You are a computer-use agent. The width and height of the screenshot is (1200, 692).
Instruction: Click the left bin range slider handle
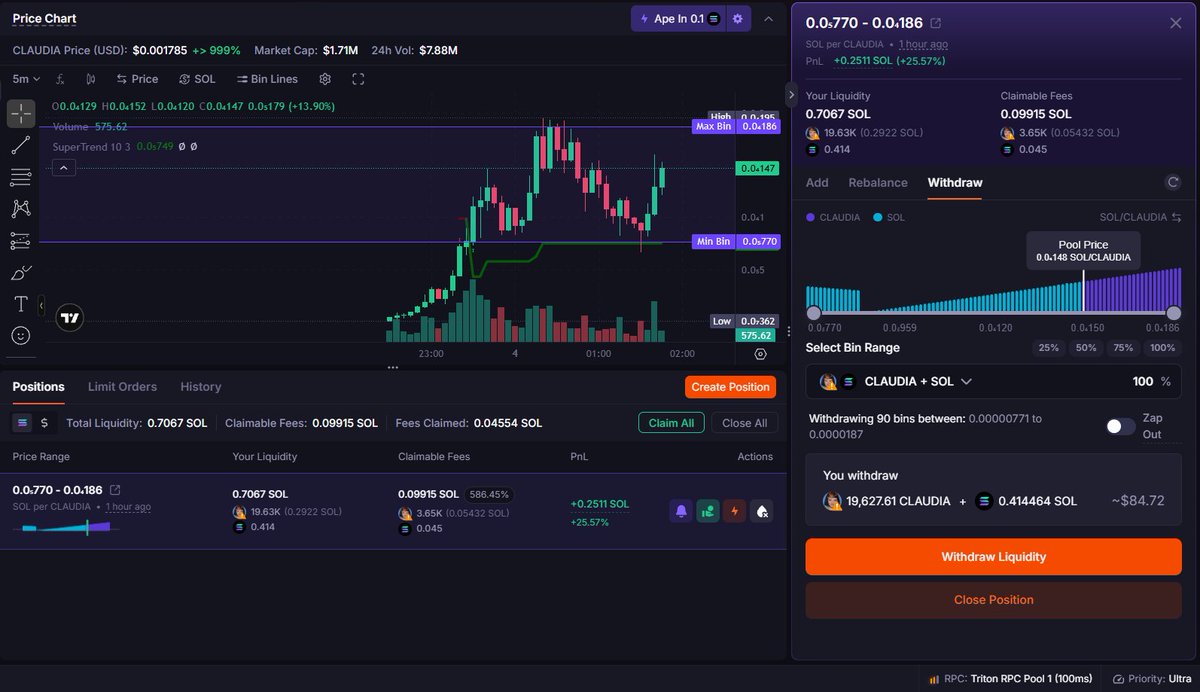(x=814, y=313)
